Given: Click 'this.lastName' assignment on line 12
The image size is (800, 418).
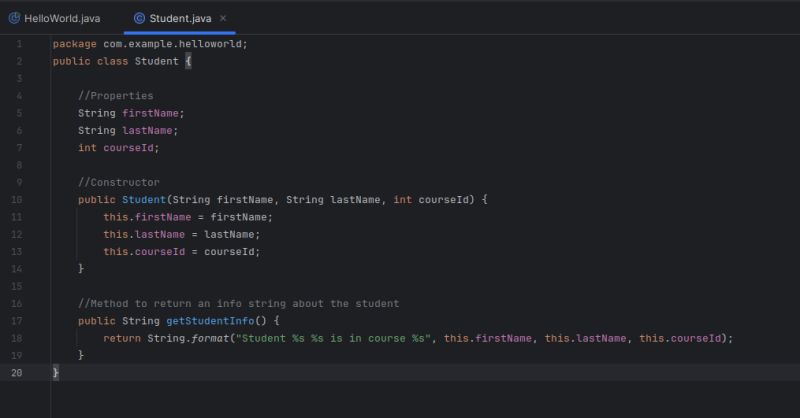Looking at the screenshot, I should coord(144,234).
